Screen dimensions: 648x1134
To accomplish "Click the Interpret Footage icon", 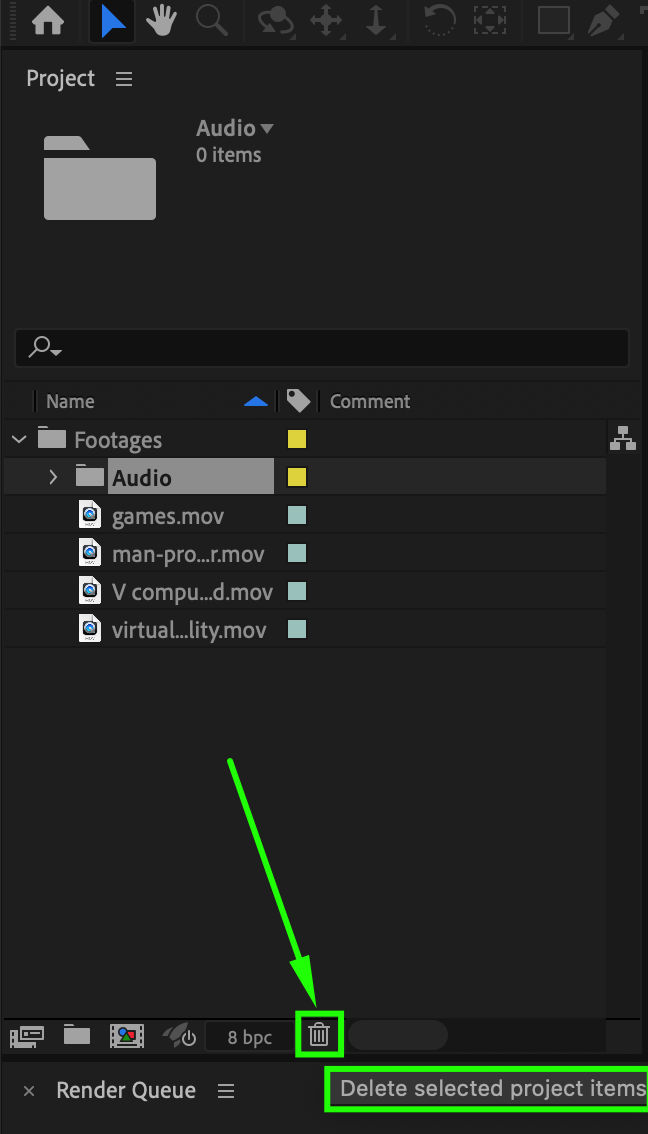I will [27, 1036].
